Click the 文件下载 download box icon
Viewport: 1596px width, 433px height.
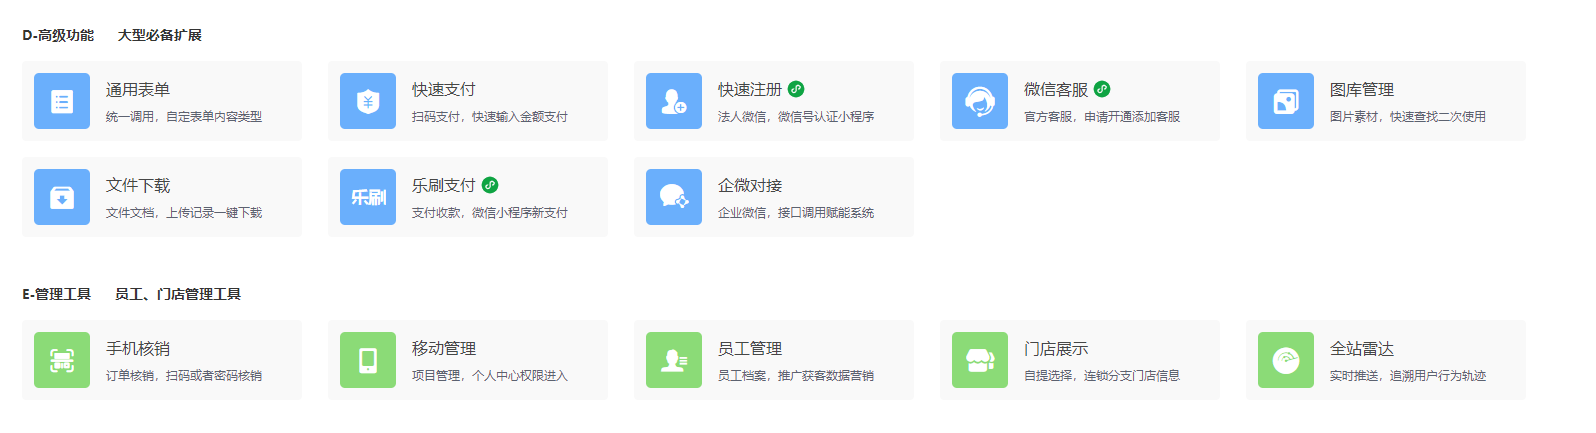tap(62, 197)
